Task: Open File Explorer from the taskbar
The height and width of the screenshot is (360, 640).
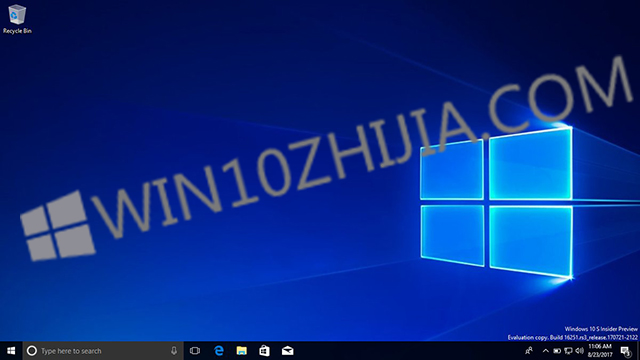Action: [242, 351]
